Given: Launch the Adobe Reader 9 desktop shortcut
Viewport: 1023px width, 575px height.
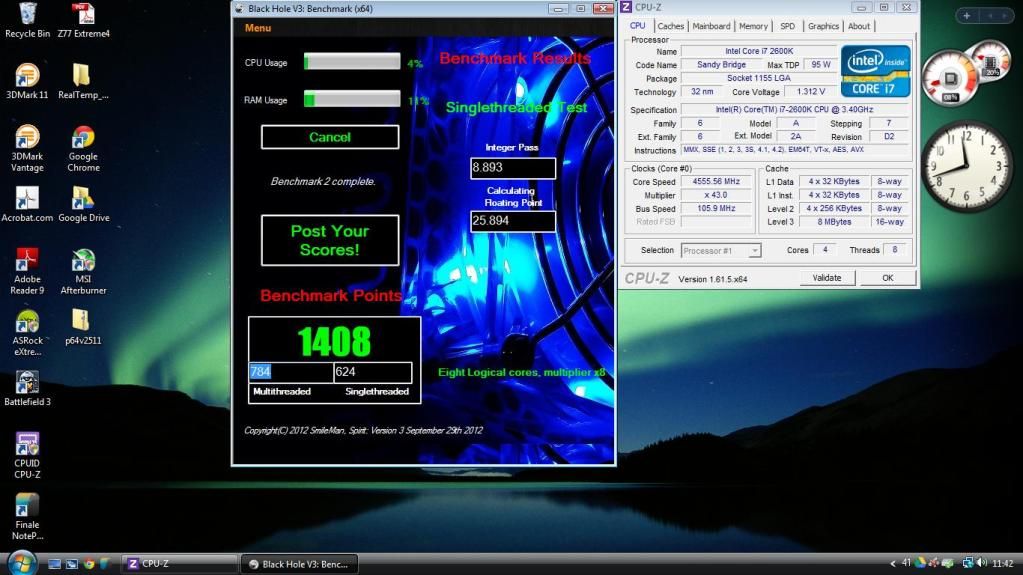Looking at the screenshot, I should coord(27,271).
